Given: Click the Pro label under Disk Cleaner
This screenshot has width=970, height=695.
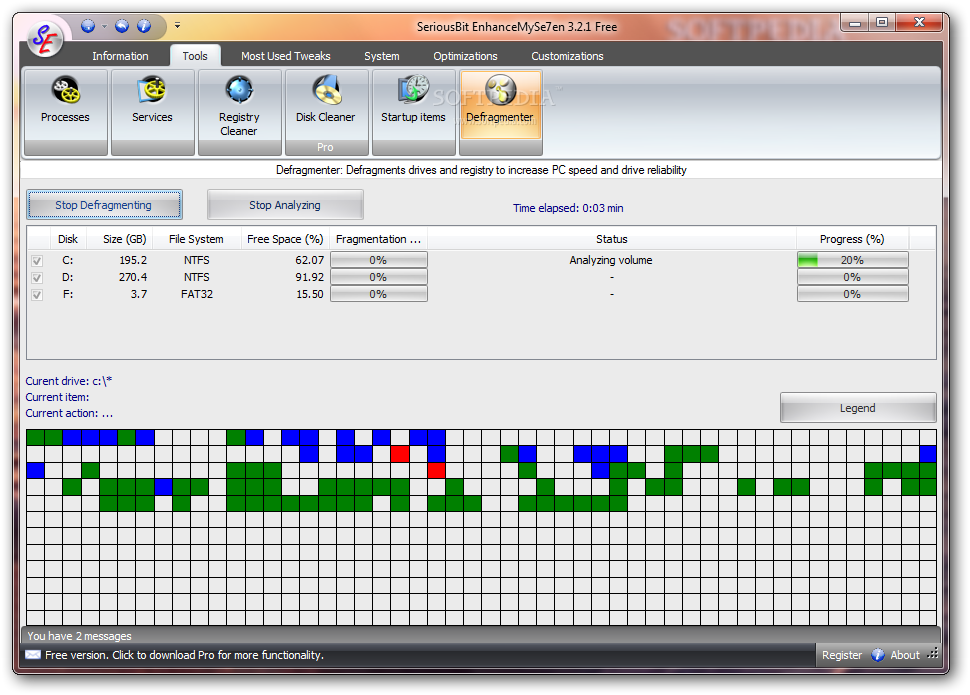Looking at the screenshot, I should pyautogui.click(x=325, y=147).
